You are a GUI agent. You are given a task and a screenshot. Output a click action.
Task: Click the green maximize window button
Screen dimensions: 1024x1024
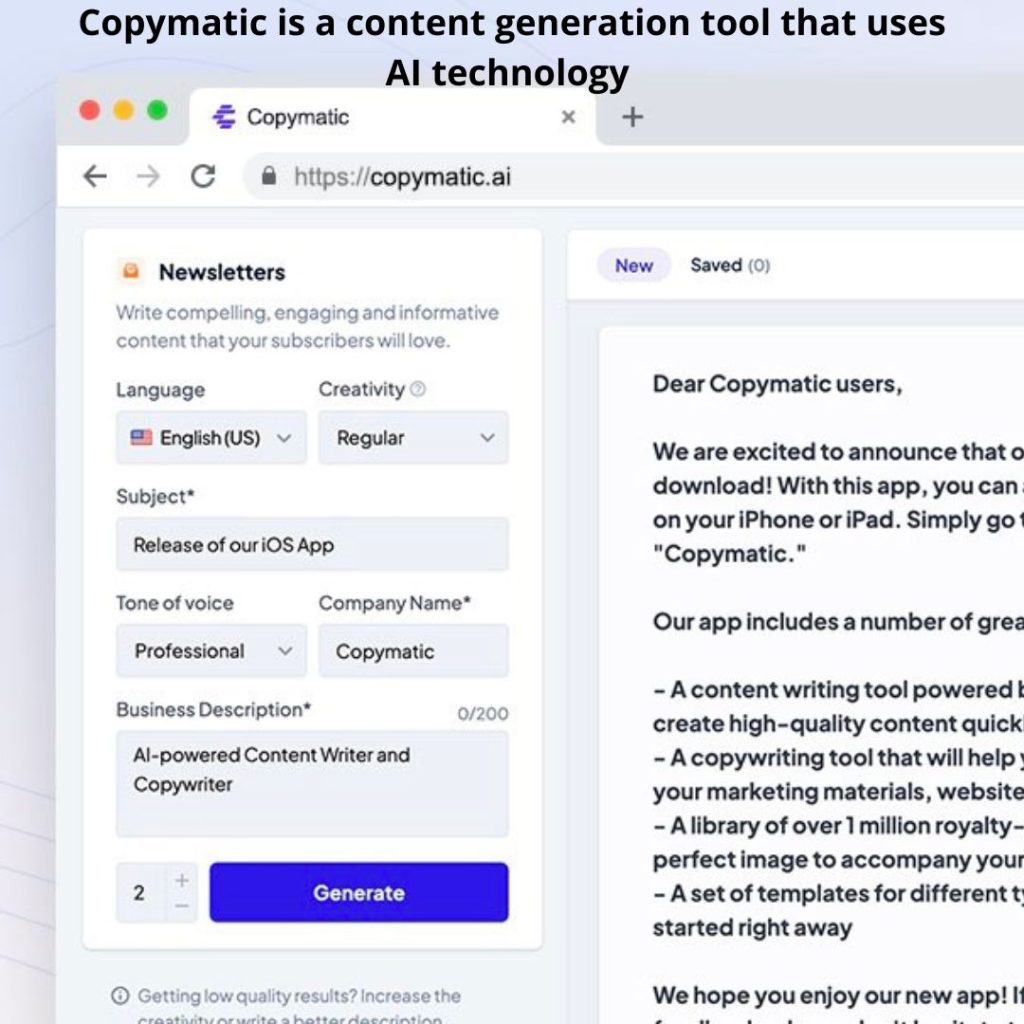(157, 110)
